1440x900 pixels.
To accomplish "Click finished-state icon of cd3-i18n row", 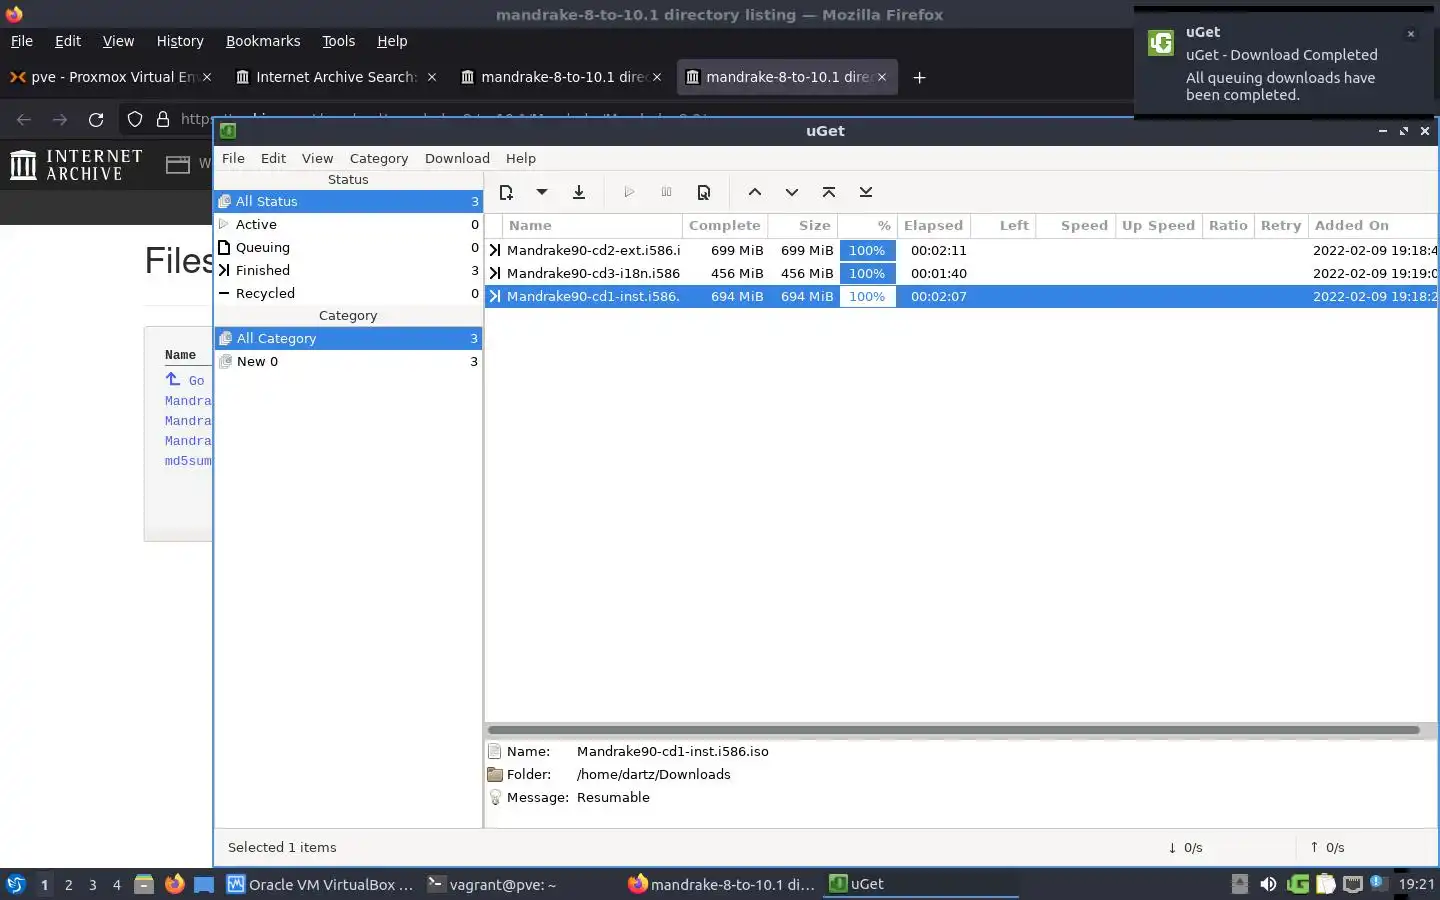I will pyautogui.click(x=494, y=273).
